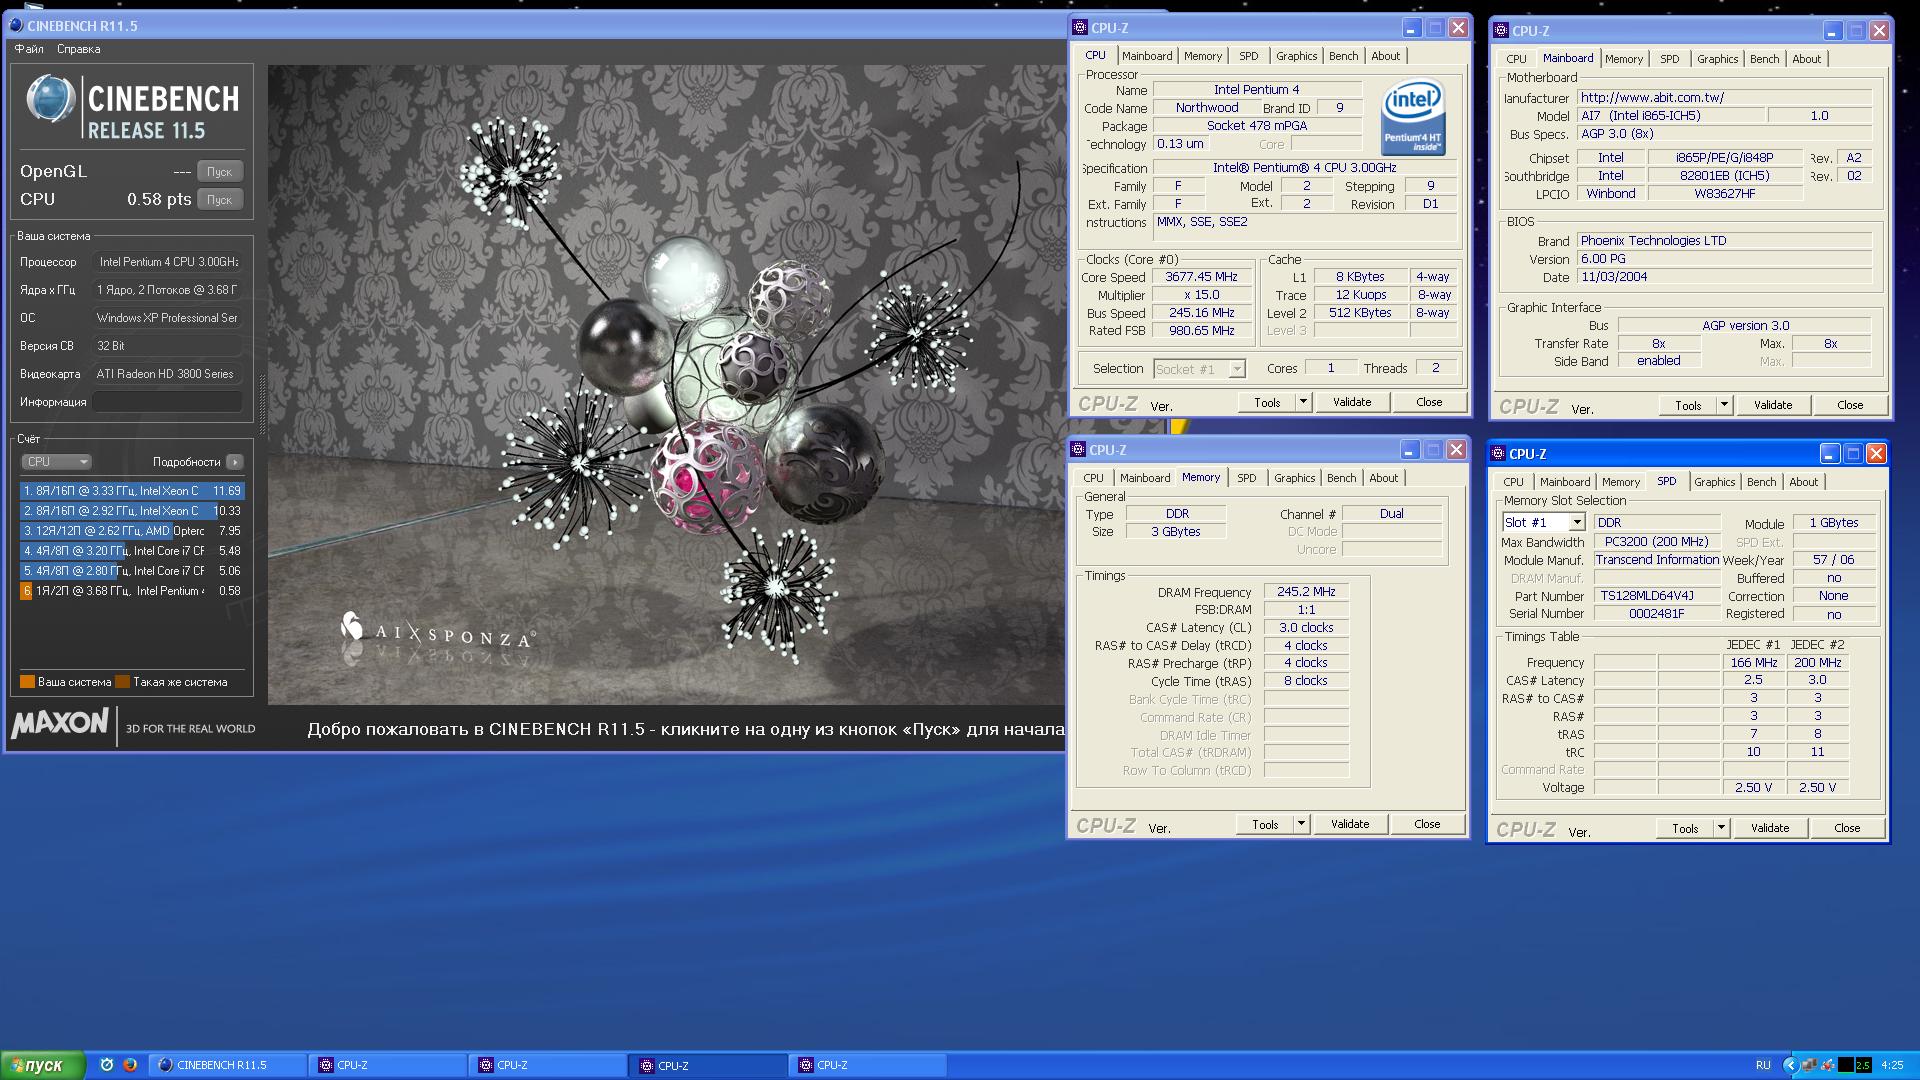Launch Firefox from quick launch
This screenshot has width=1920, height=1080.
[x=130, y=1065]
